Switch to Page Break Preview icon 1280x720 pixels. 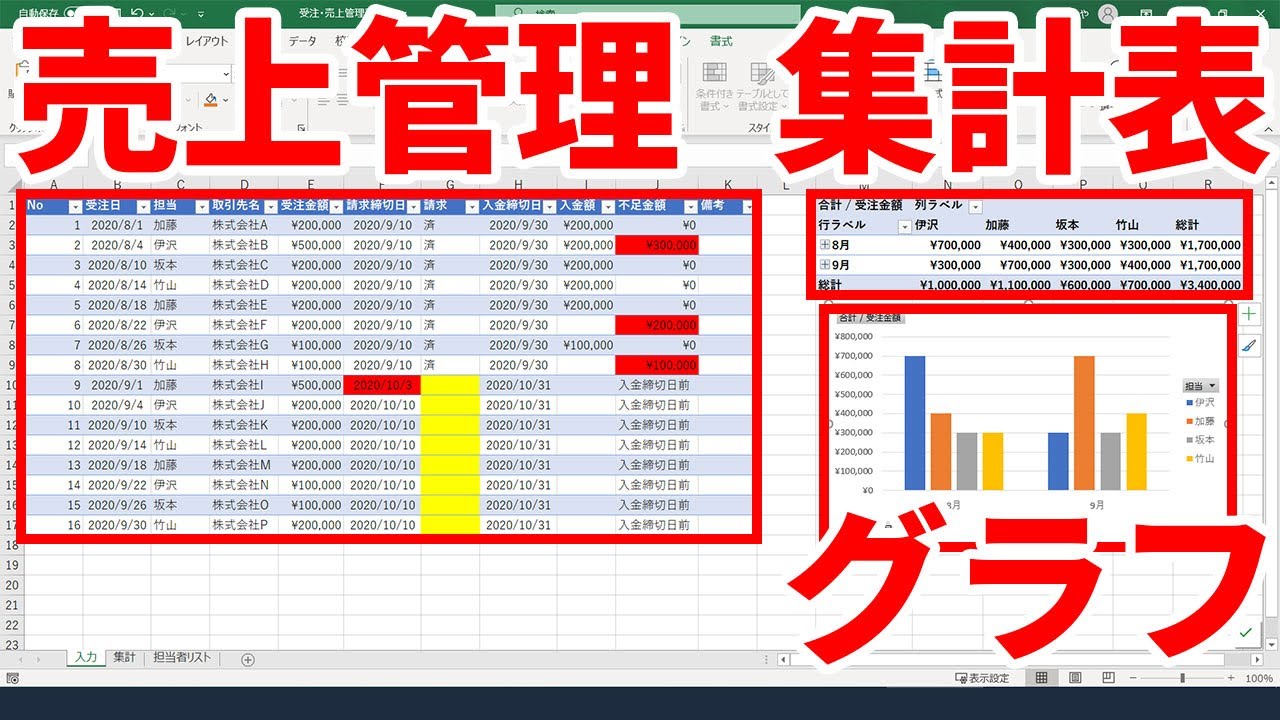(1108, 678)
